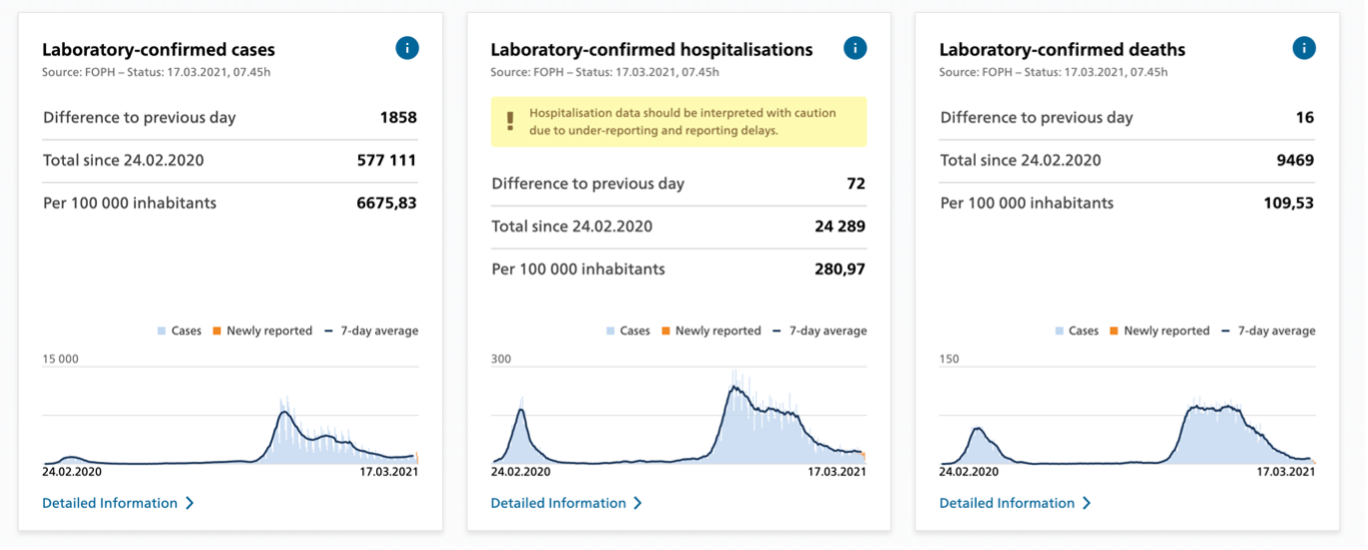1368x550 pixels.
Task: Open info icon for Laboratory-confirmed hospitalisations
Action: [855, 48]
